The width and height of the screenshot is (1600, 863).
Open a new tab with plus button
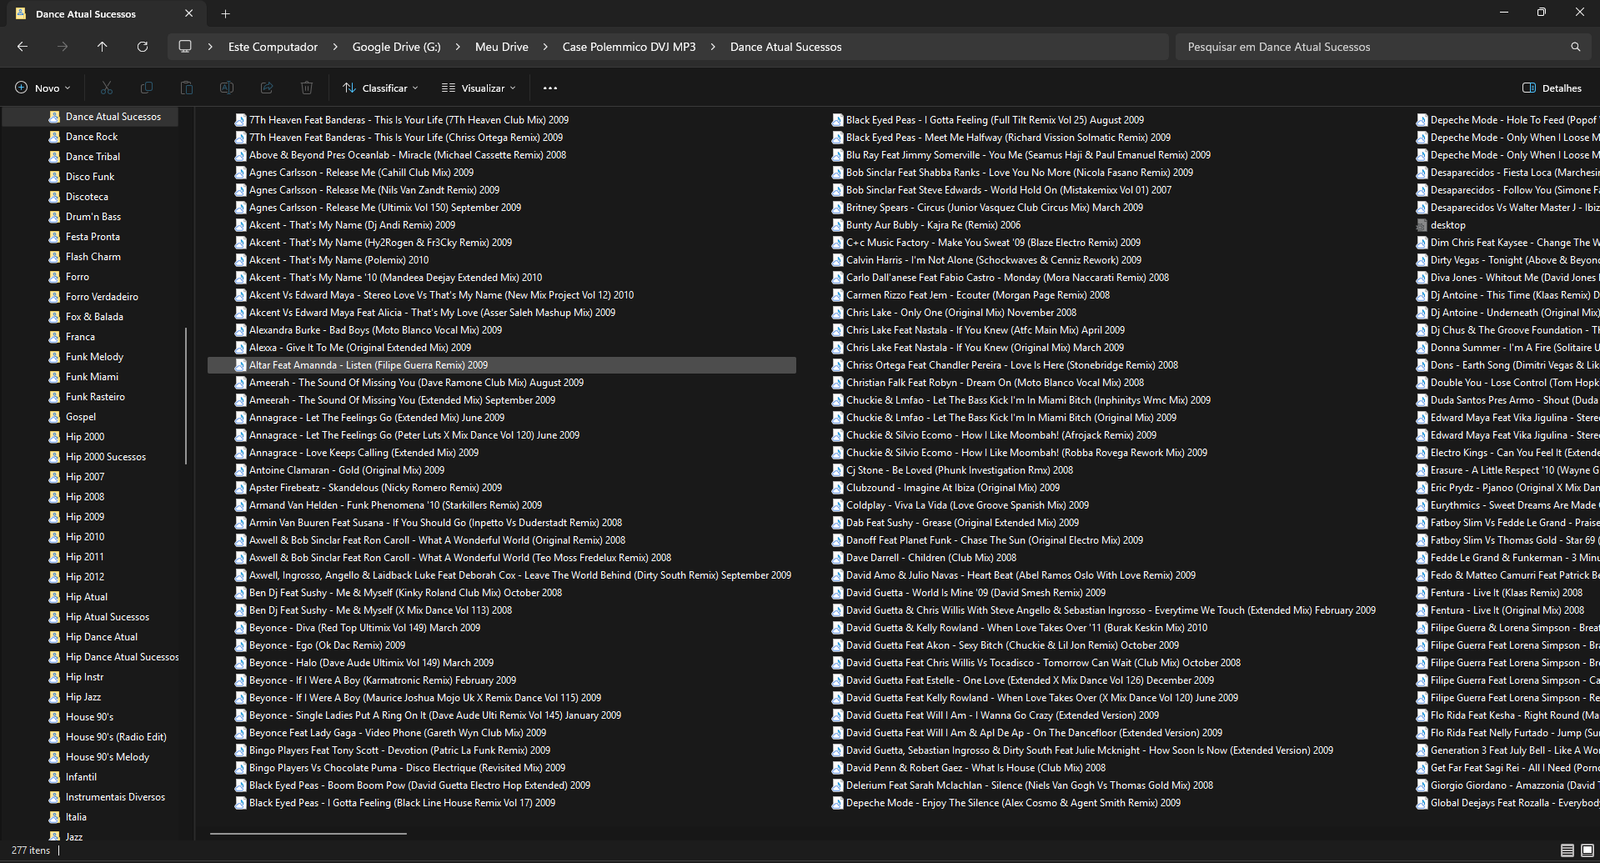click(225, 14)
